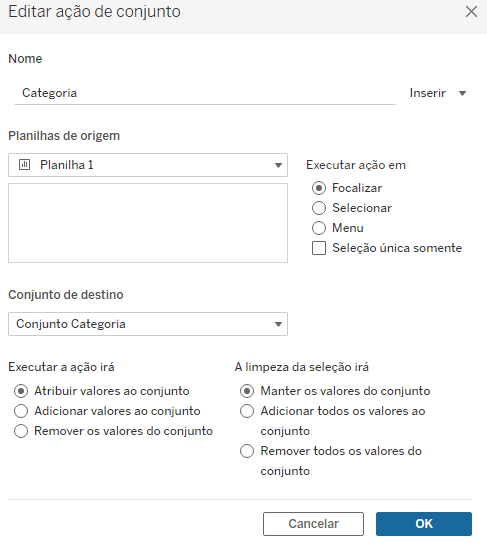Click the Nome field containing Categoria

pos(205,93)
